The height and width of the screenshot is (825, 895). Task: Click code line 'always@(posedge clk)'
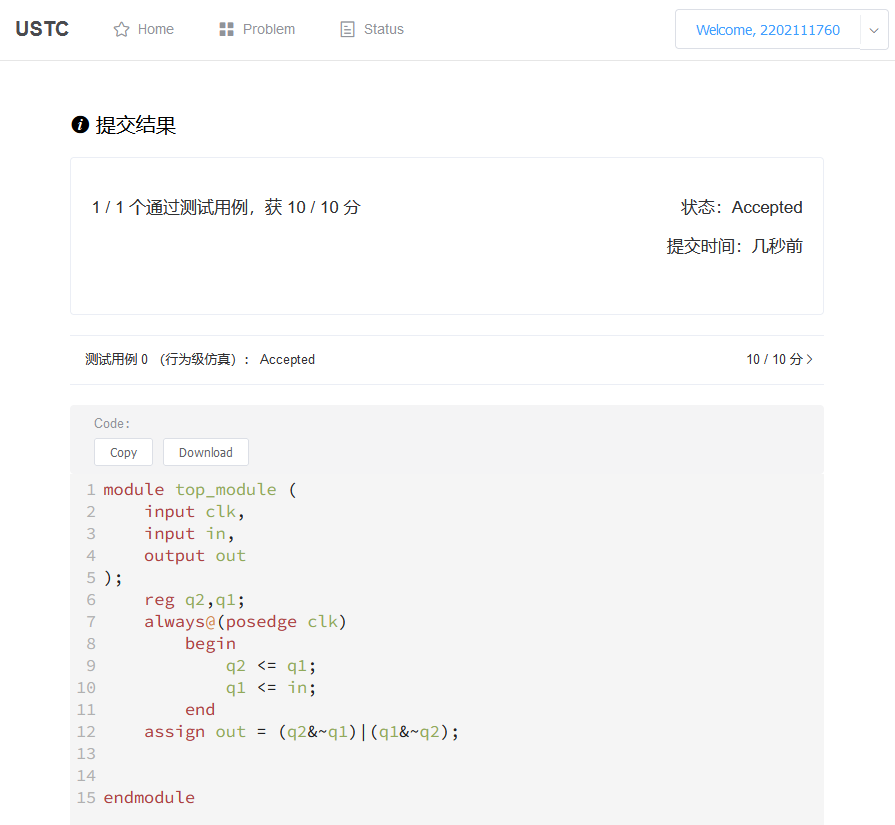tap(245, 622)
